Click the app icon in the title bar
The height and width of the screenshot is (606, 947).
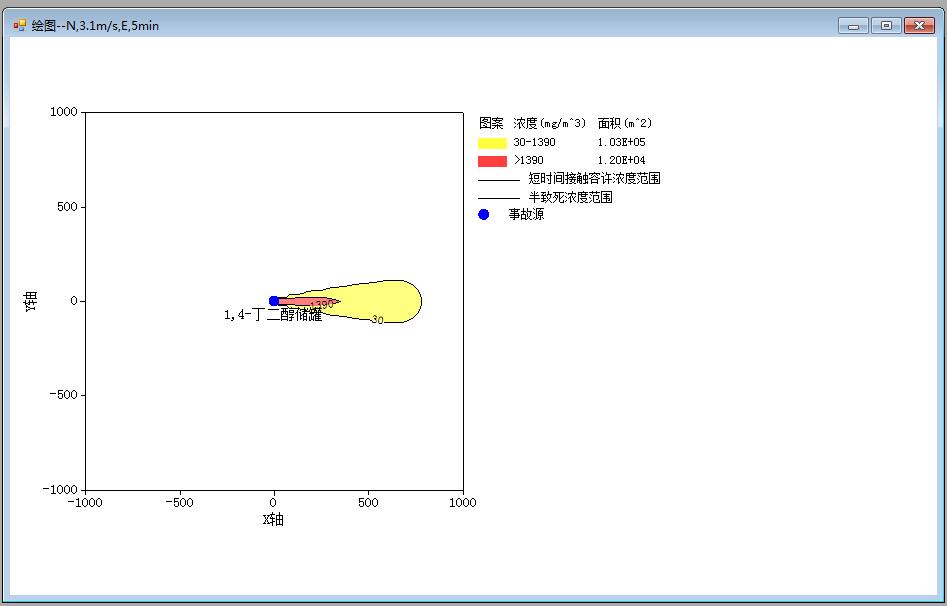(20, 25)
